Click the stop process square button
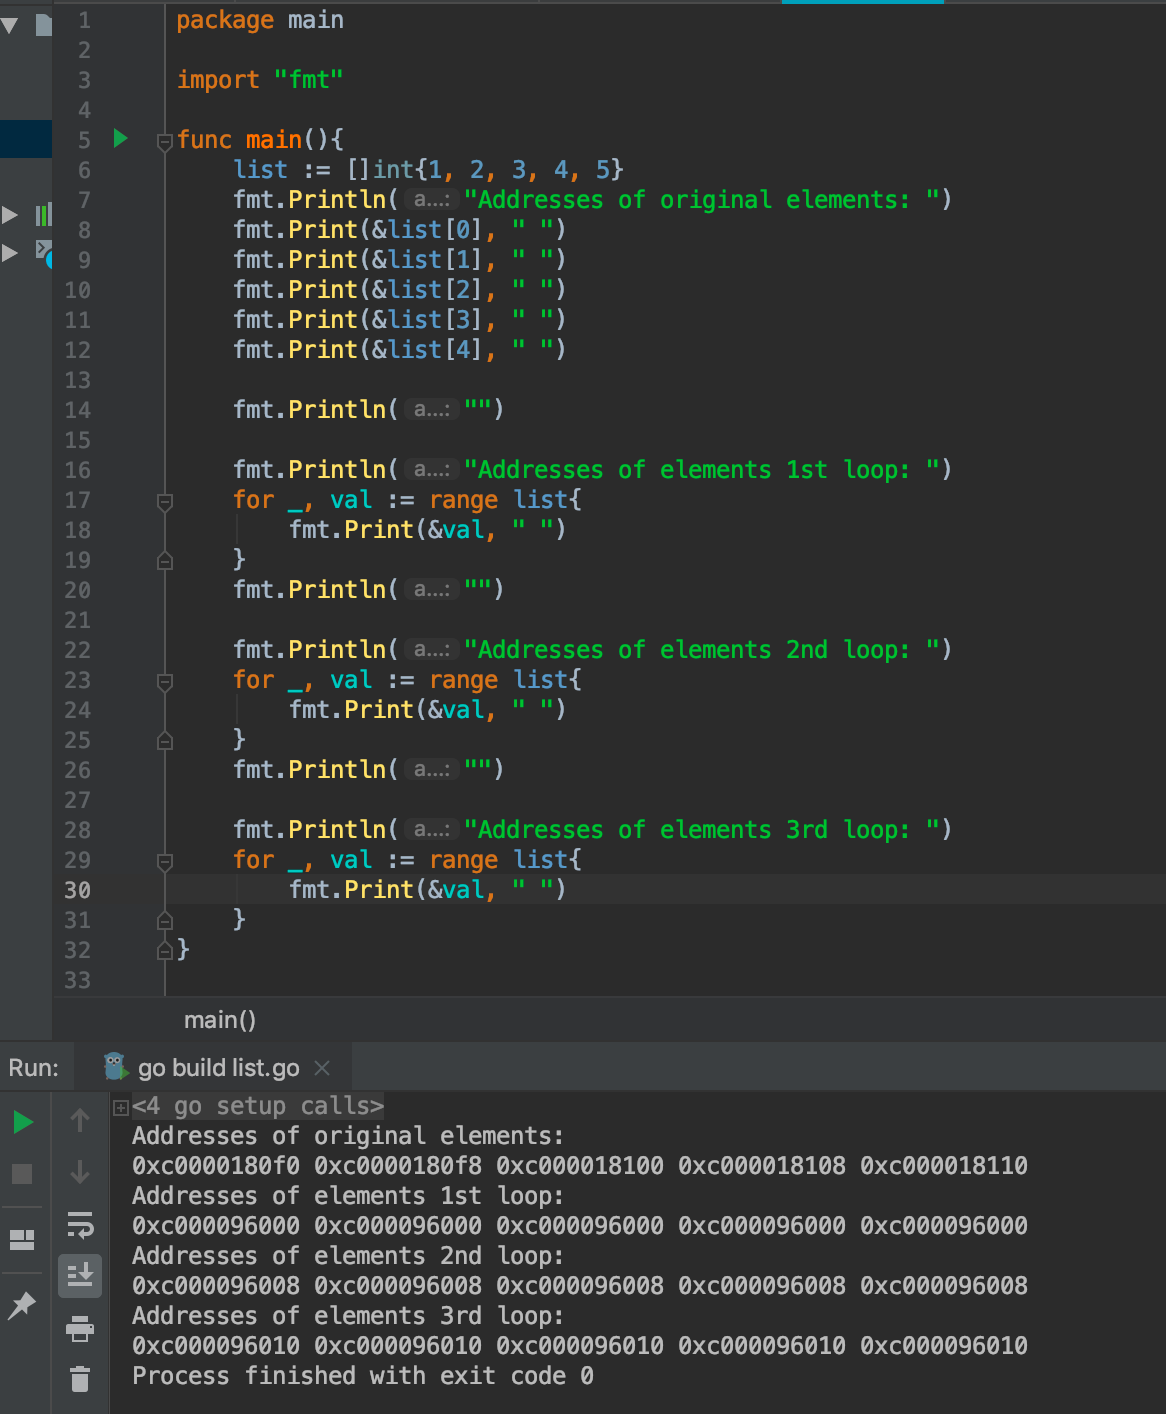 click(x=22, y=1173)
